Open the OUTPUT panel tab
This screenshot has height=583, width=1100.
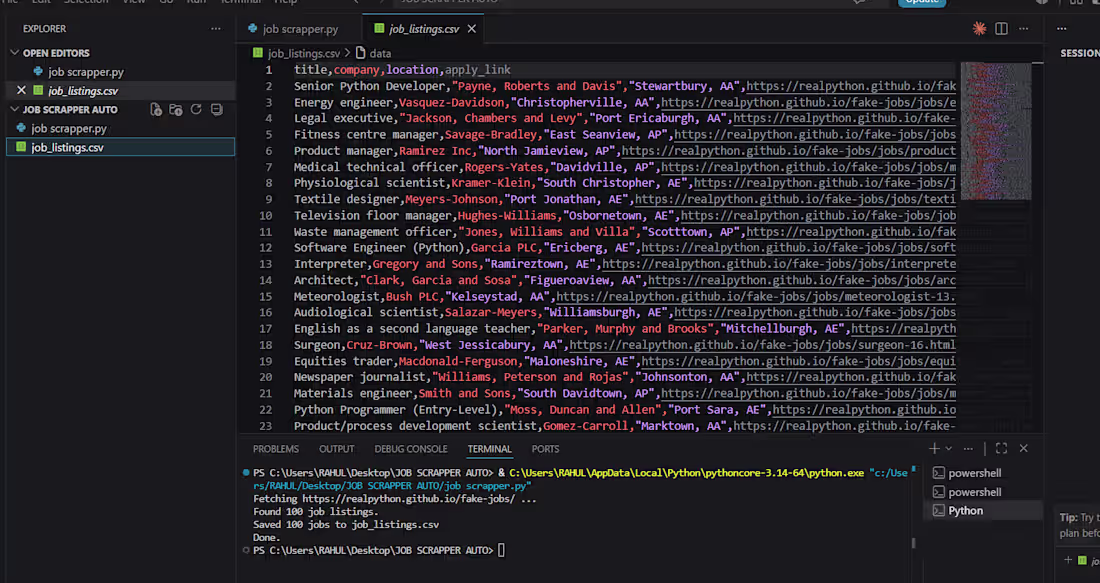point(337,449)
